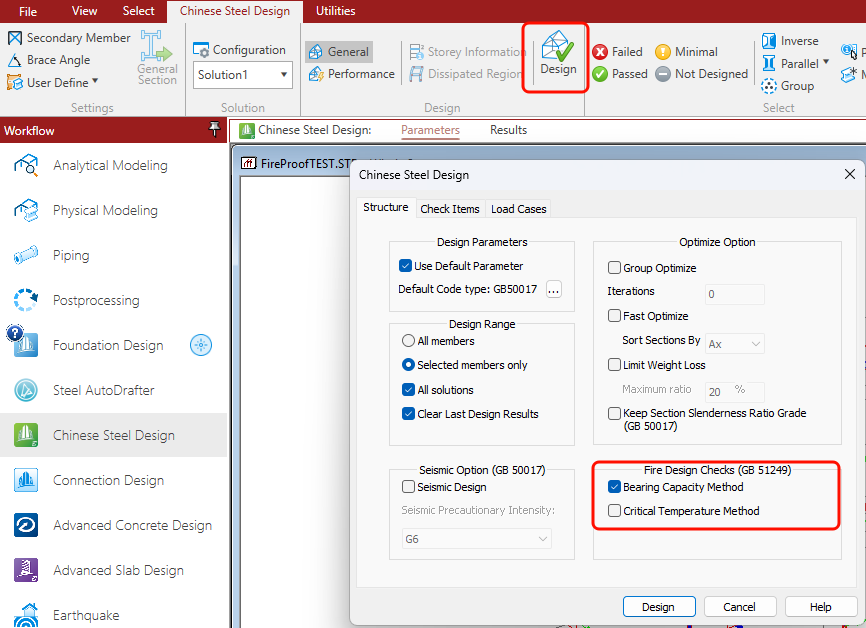The image size is (866, 628).
Task: Click the Design ribbon icon with green checkmark
Action: (557, 55)
